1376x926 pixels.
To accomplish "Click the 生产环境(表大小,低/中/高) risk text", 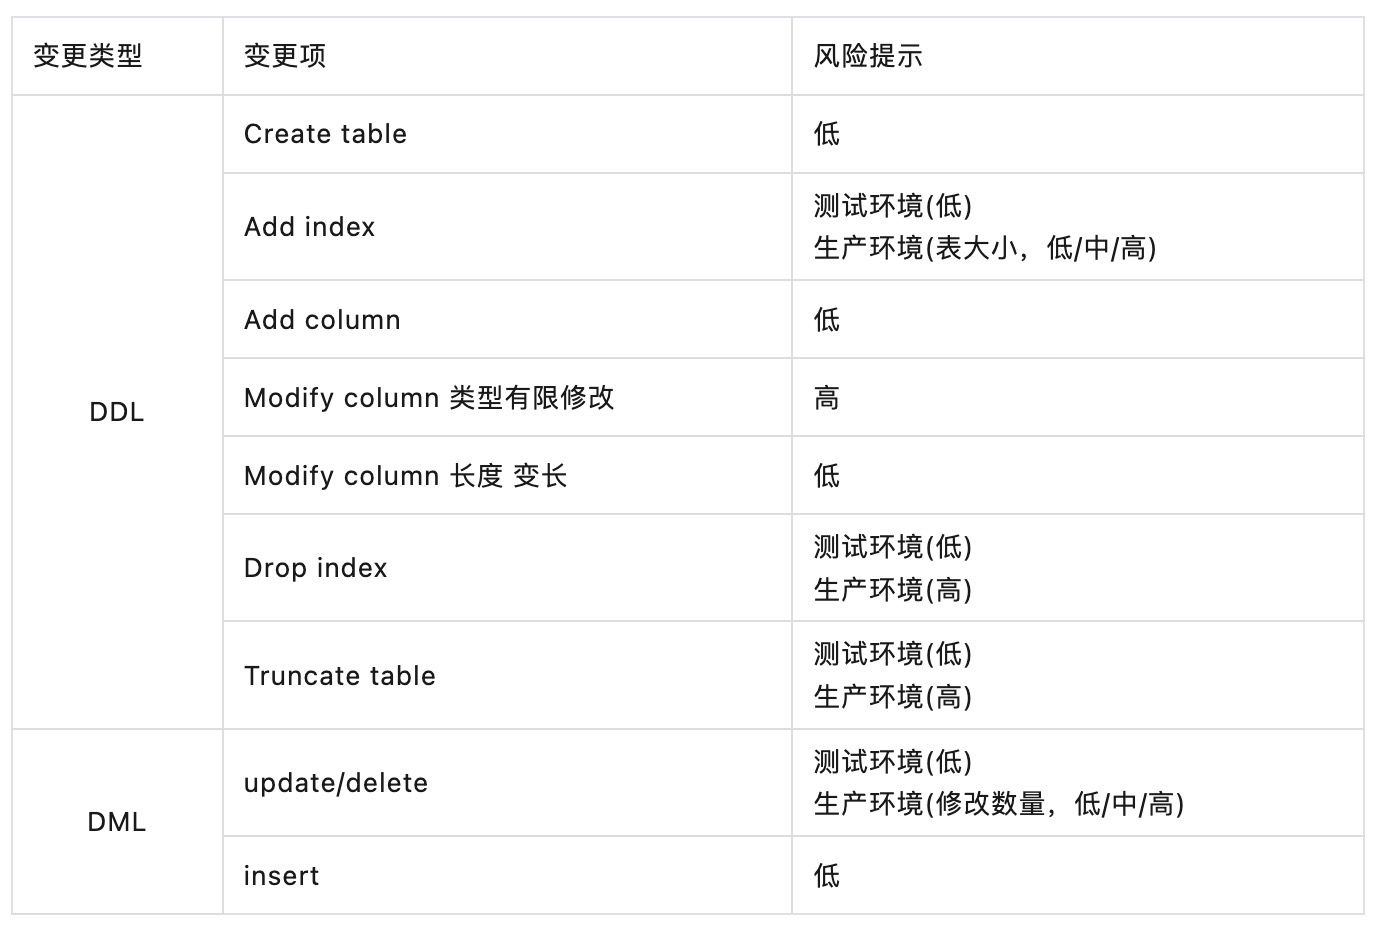I will [984, 248].
